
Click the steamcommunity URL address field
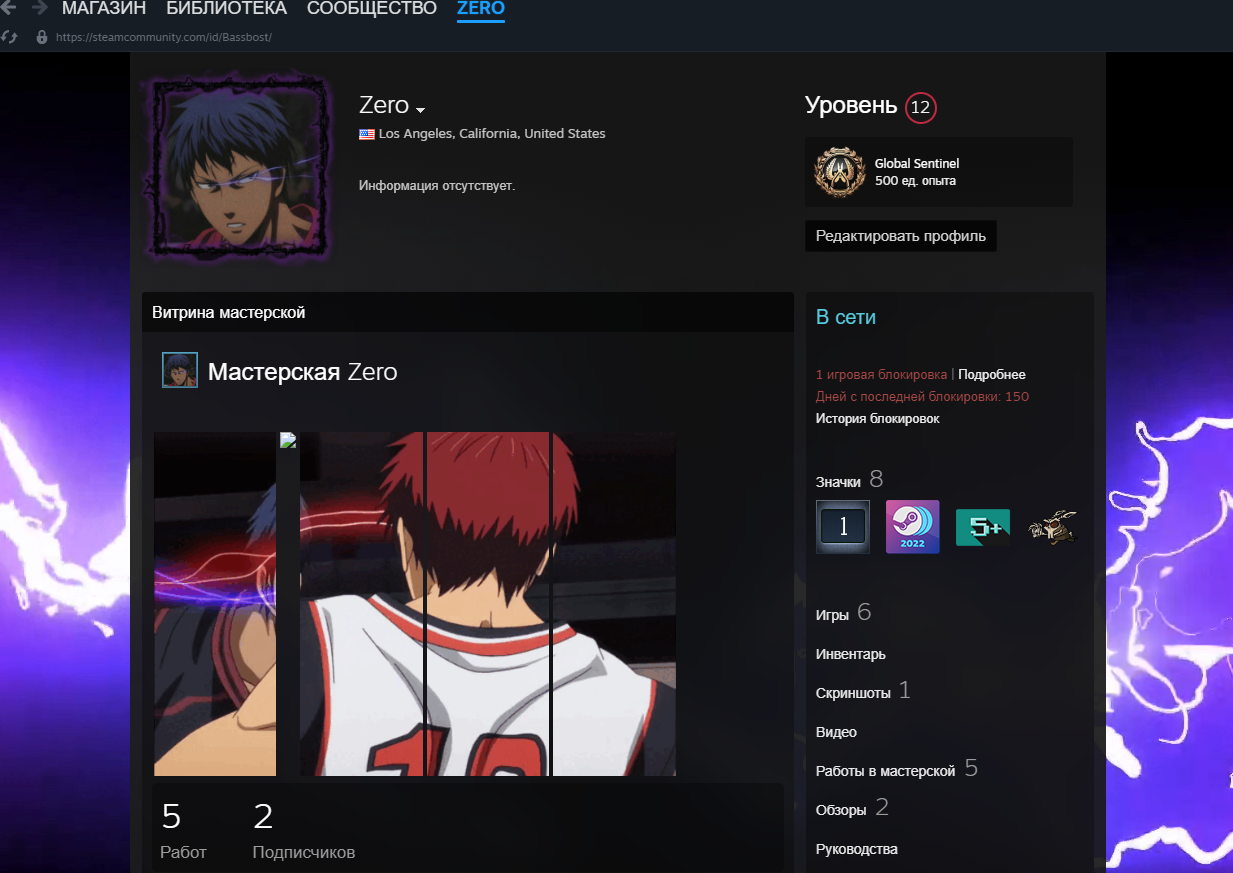click(x=164, y=37)
